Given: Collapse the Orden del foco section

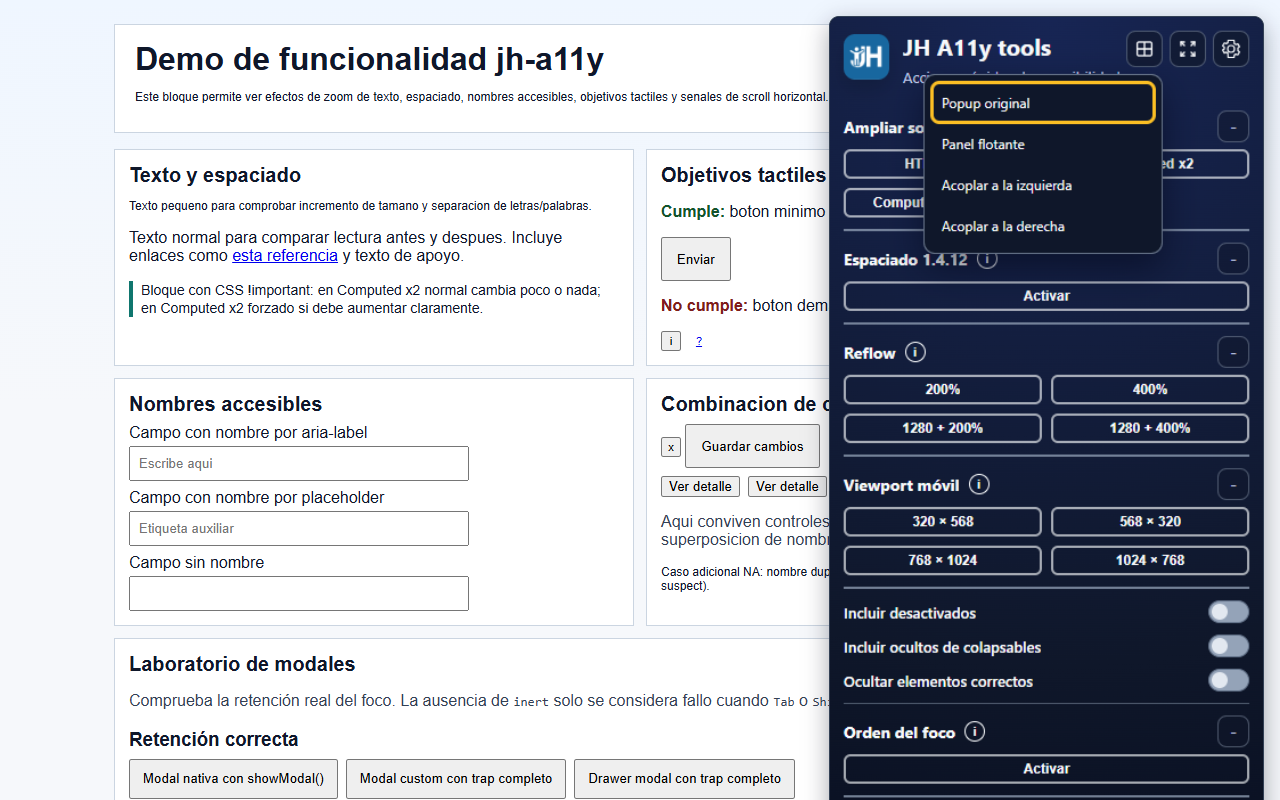Looking at the screenshot, I should [x=1233, y=732].
